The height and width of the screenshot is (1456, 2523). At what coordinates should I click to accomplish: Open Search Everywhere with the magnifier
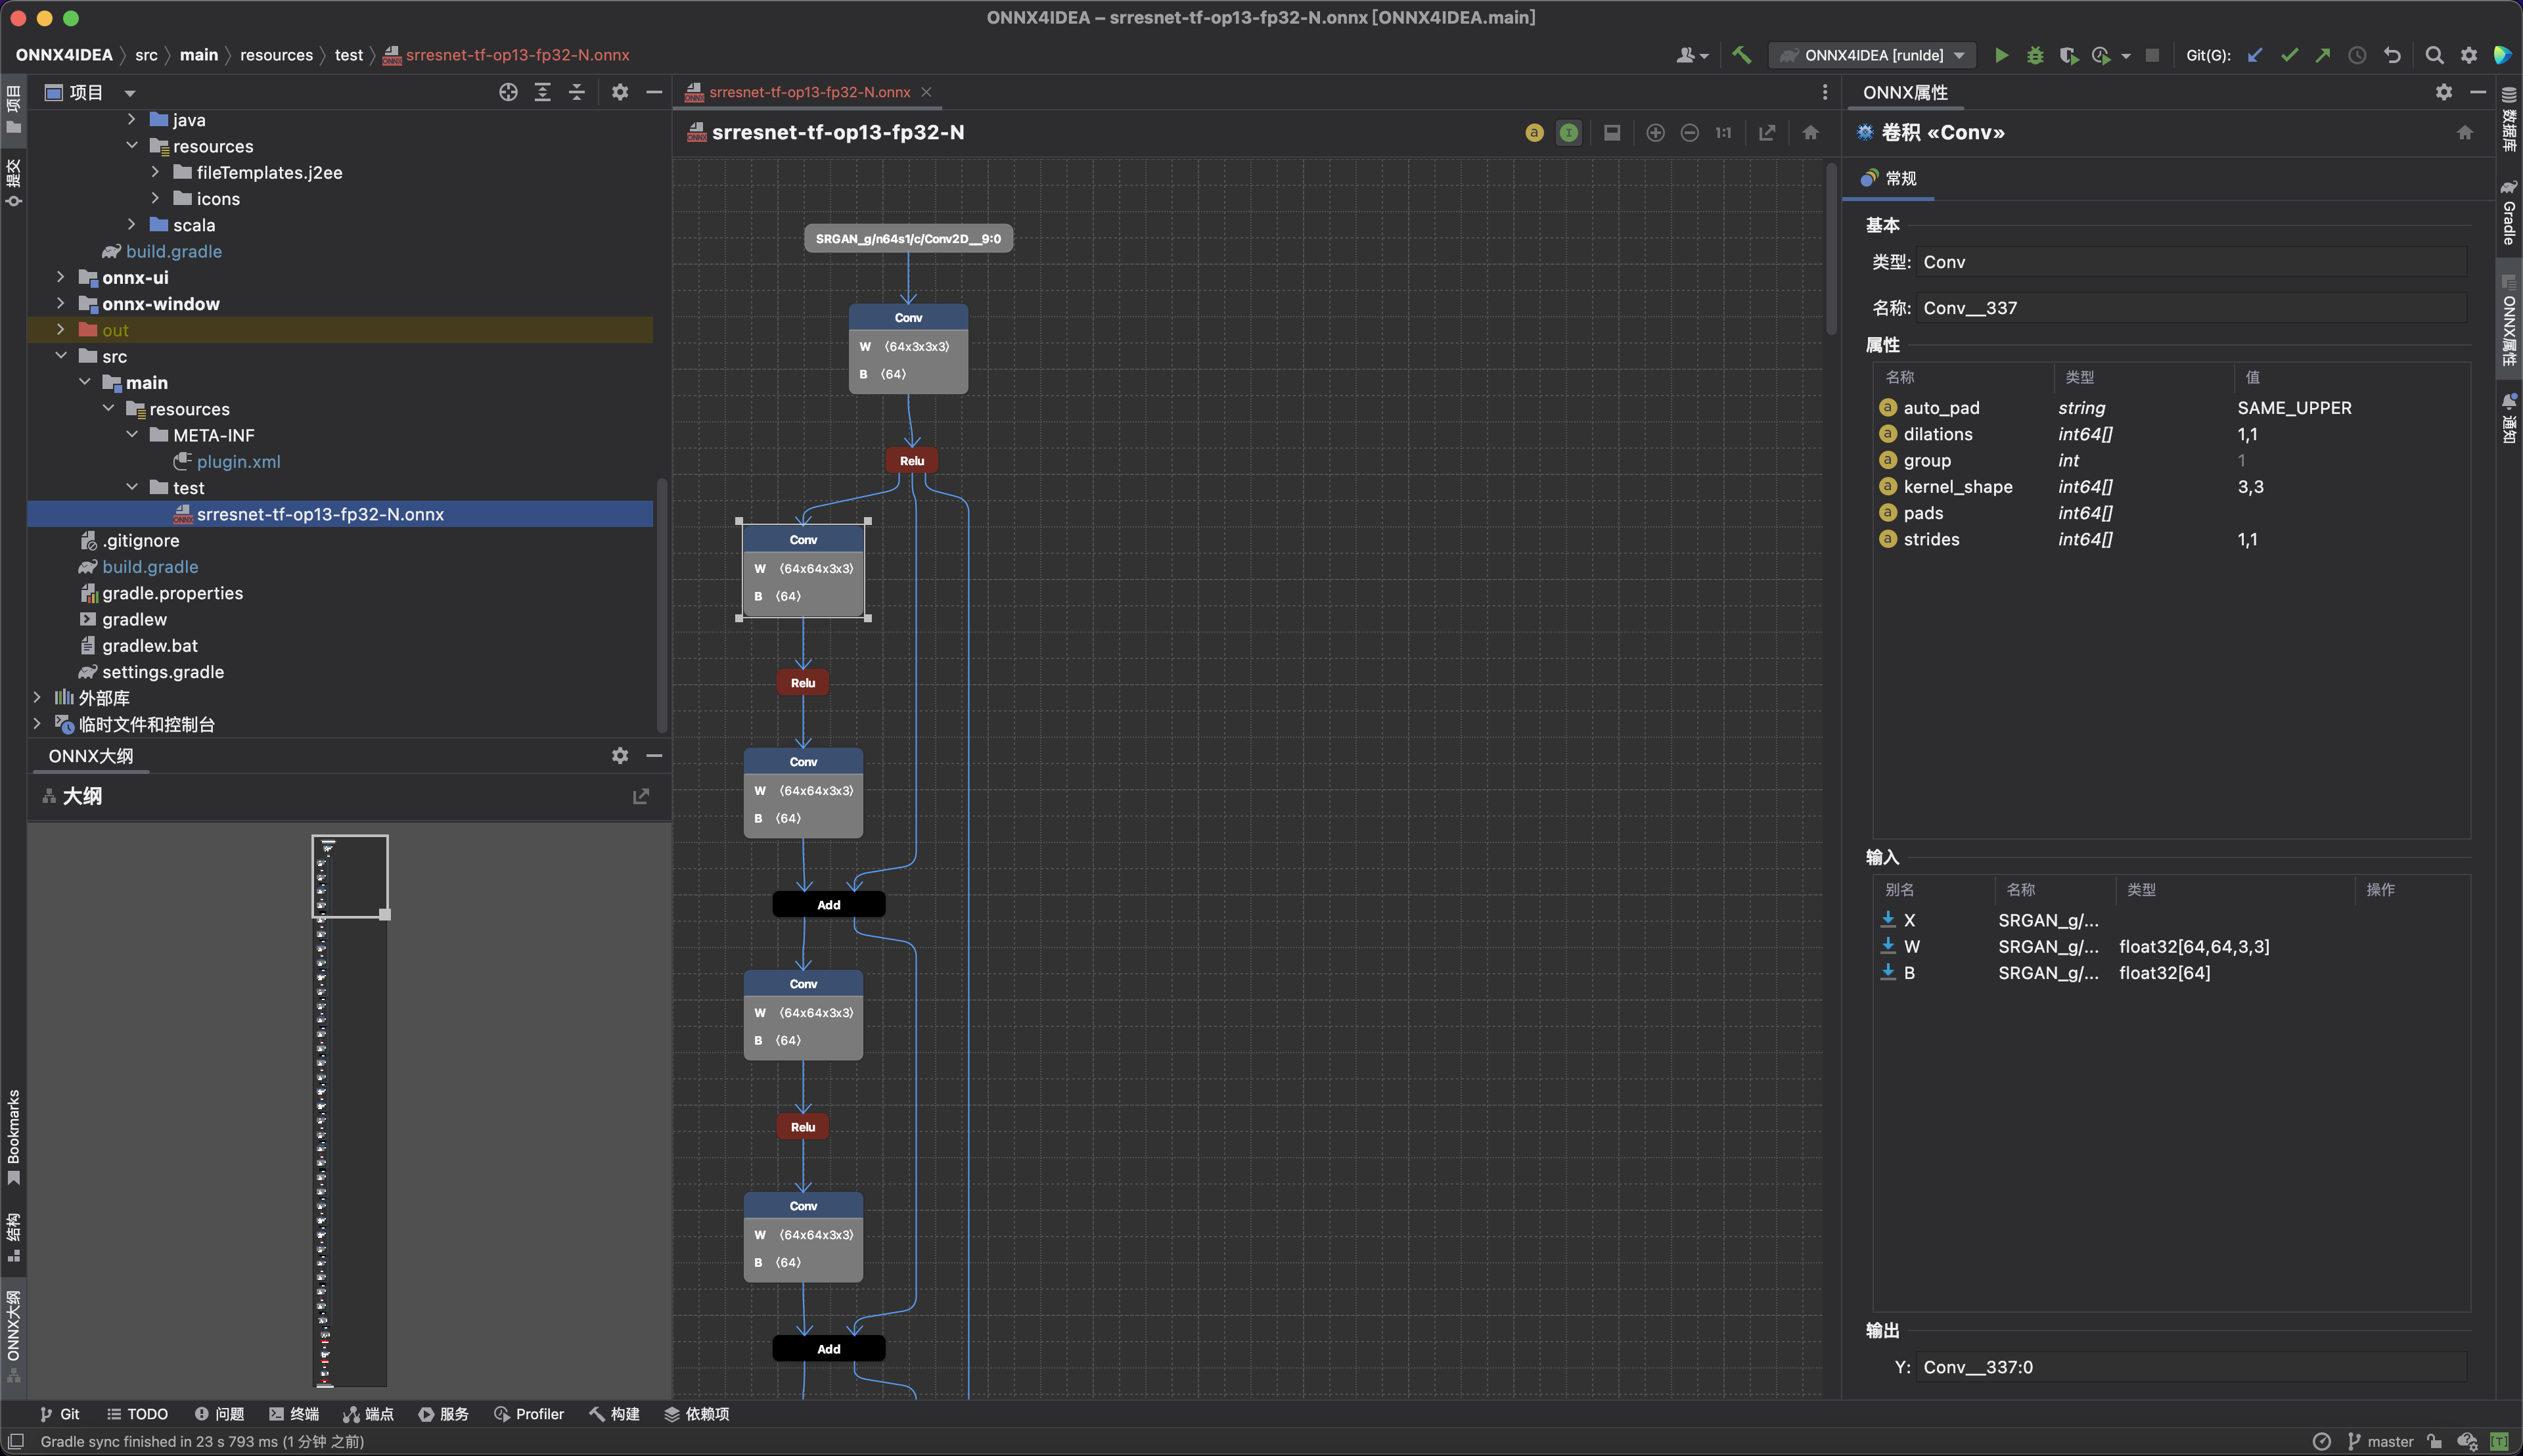pos(2435,55)
